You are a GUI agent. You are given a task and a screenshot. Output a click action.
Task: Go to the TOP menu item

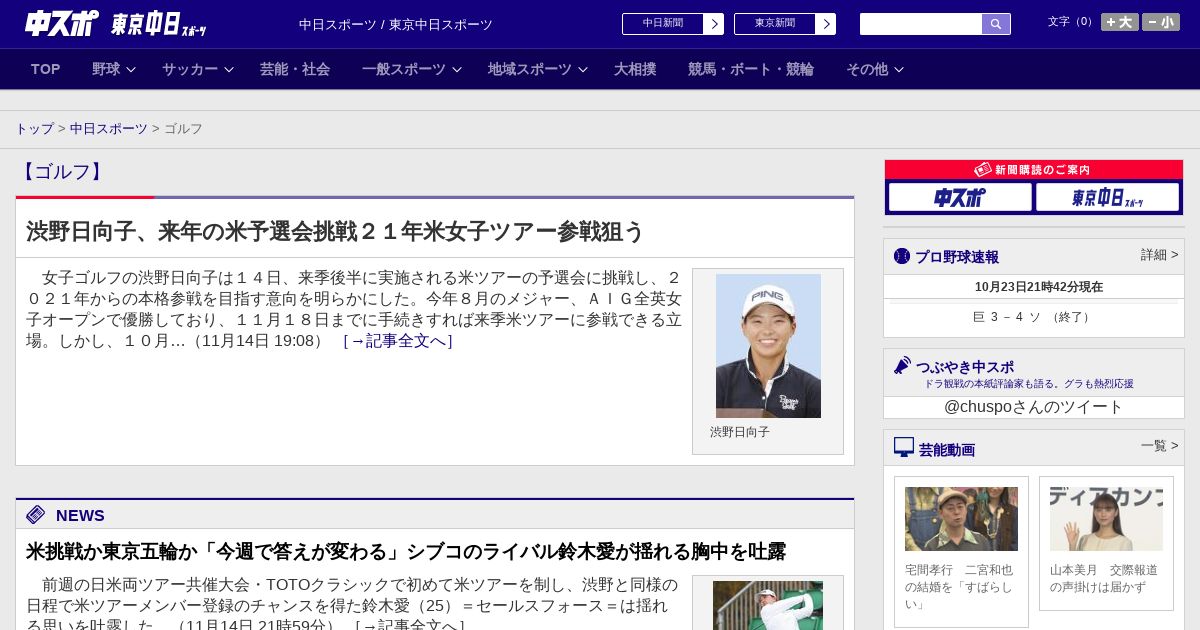pos(46,69)
